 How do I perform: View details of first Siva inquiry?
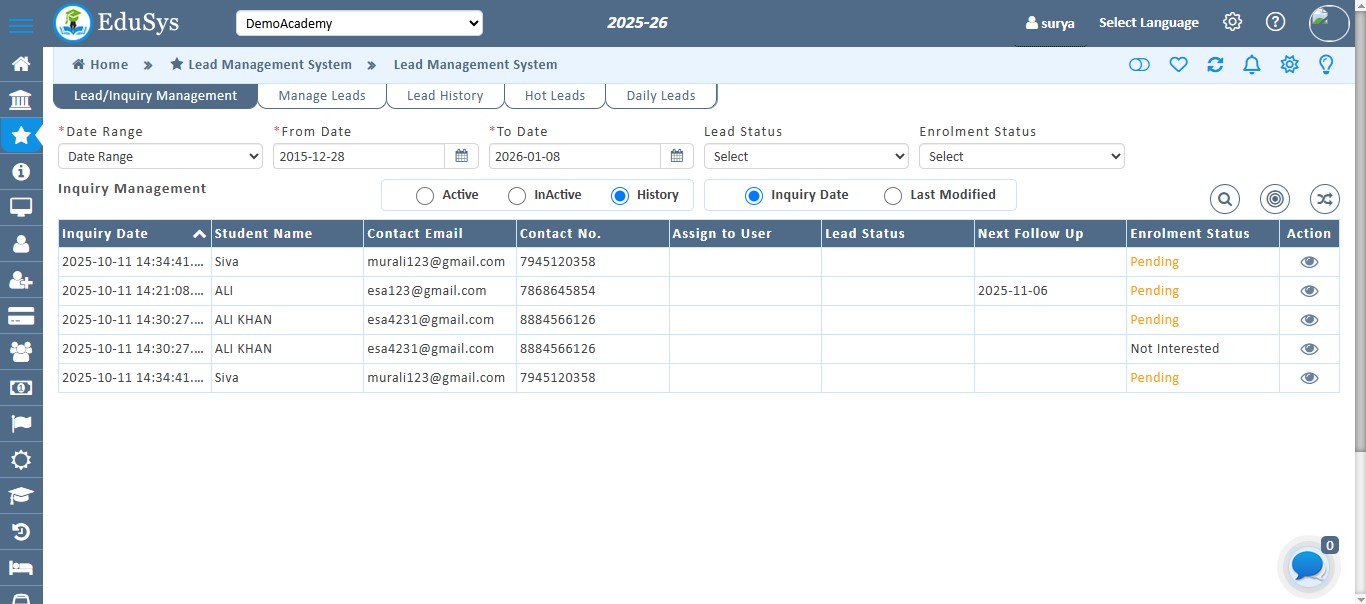pos(1308,262)
